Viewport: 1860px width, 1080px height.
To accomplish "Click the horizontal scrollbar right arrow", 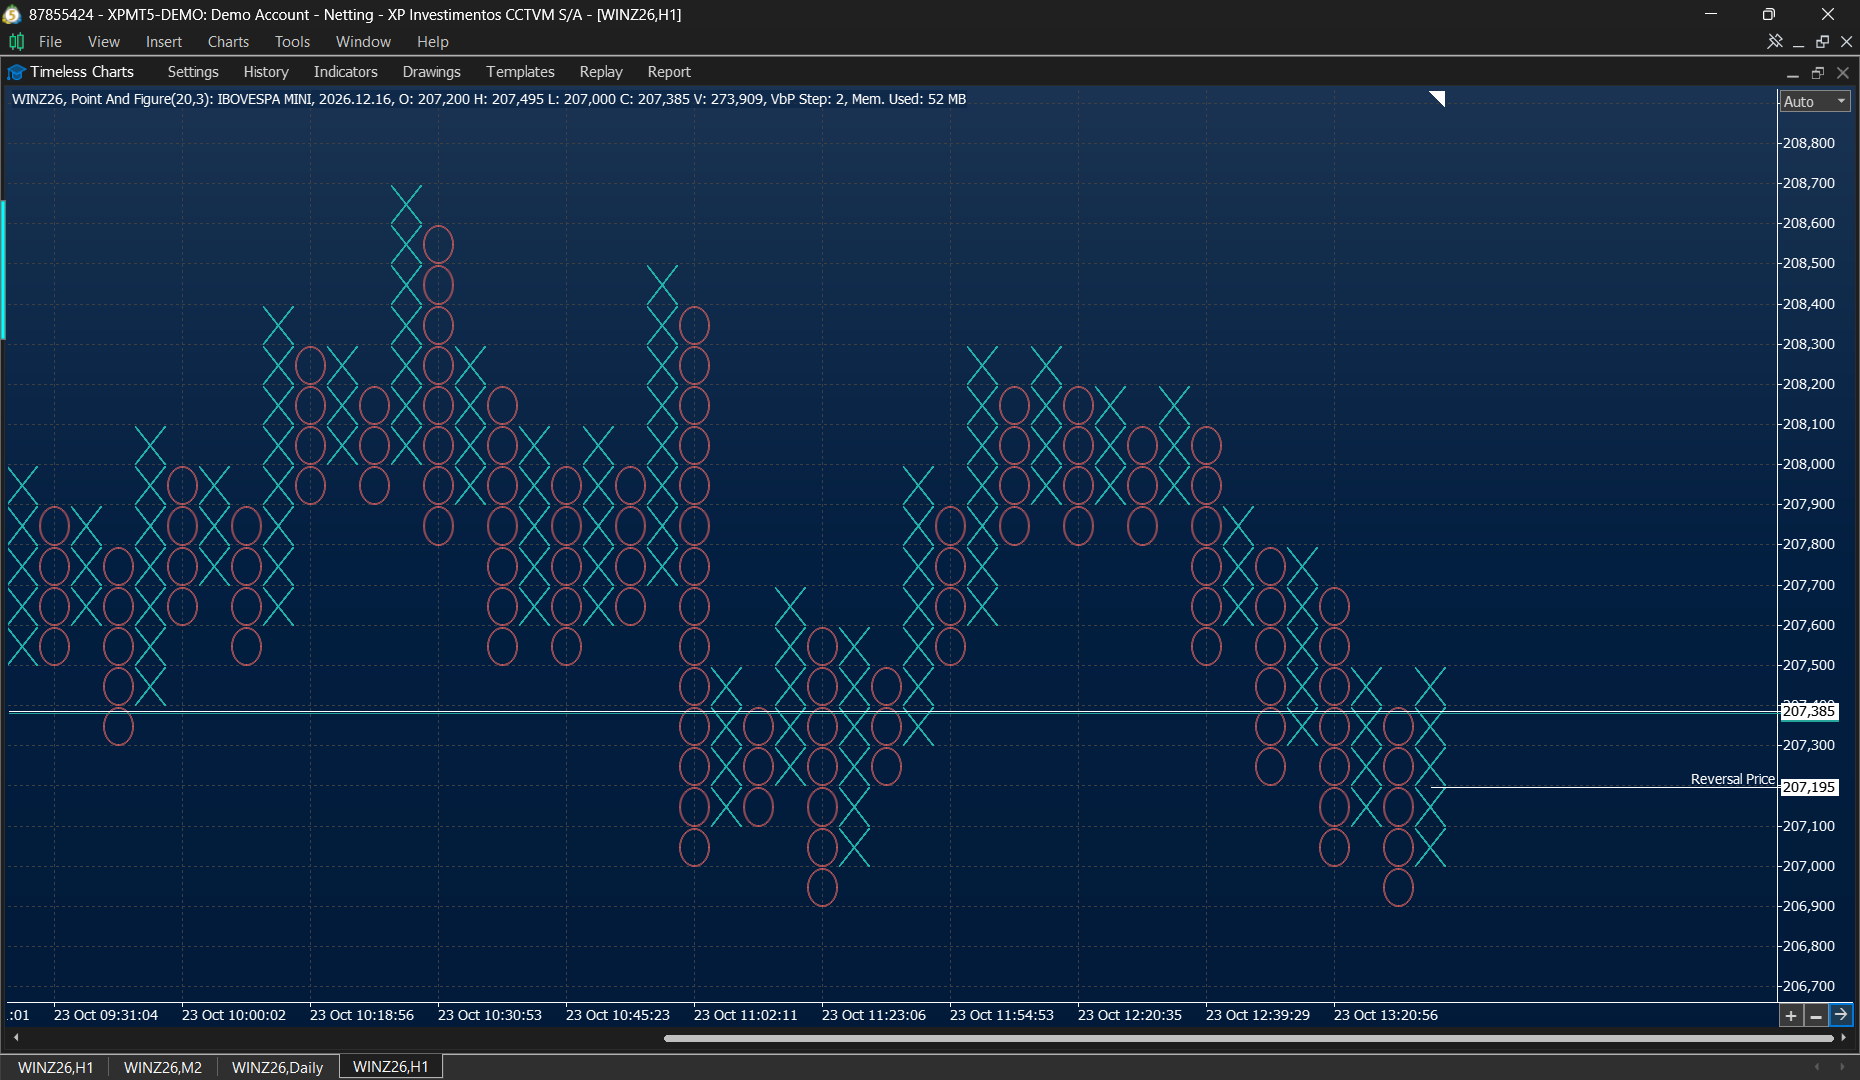I will [1843, 1038].
